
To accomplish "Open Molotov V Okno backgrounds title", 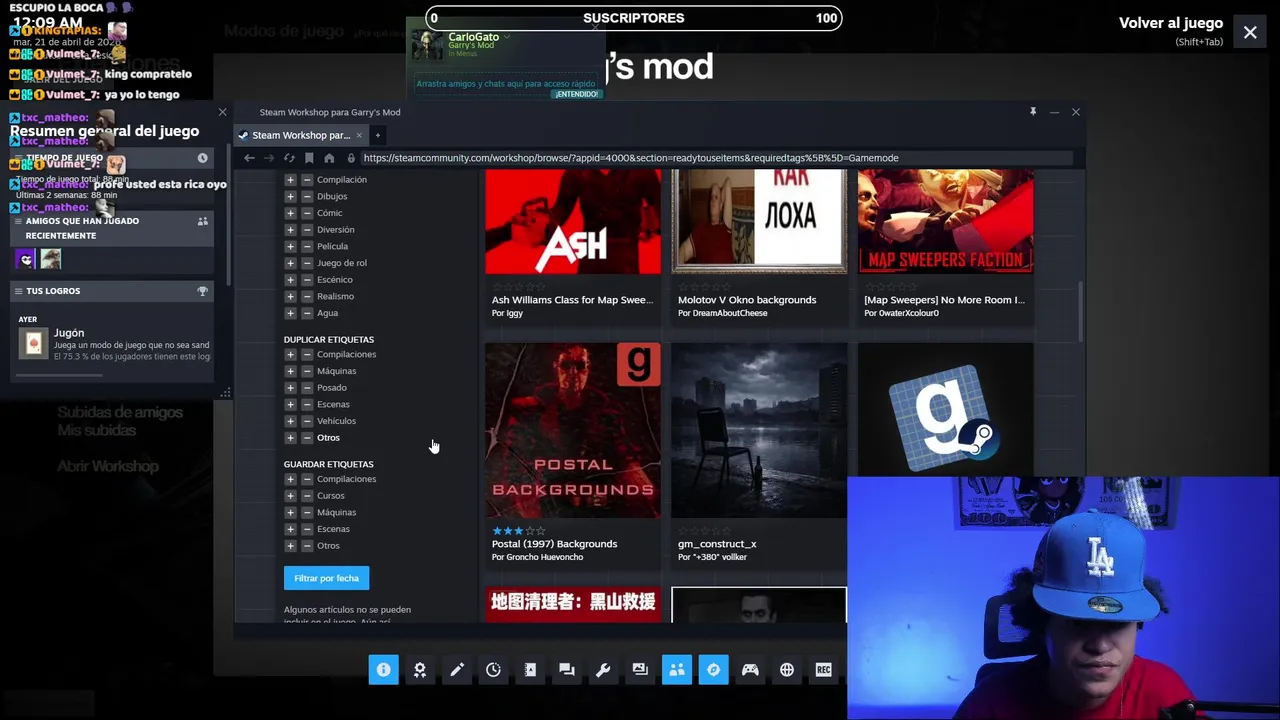I will (747, 300).
